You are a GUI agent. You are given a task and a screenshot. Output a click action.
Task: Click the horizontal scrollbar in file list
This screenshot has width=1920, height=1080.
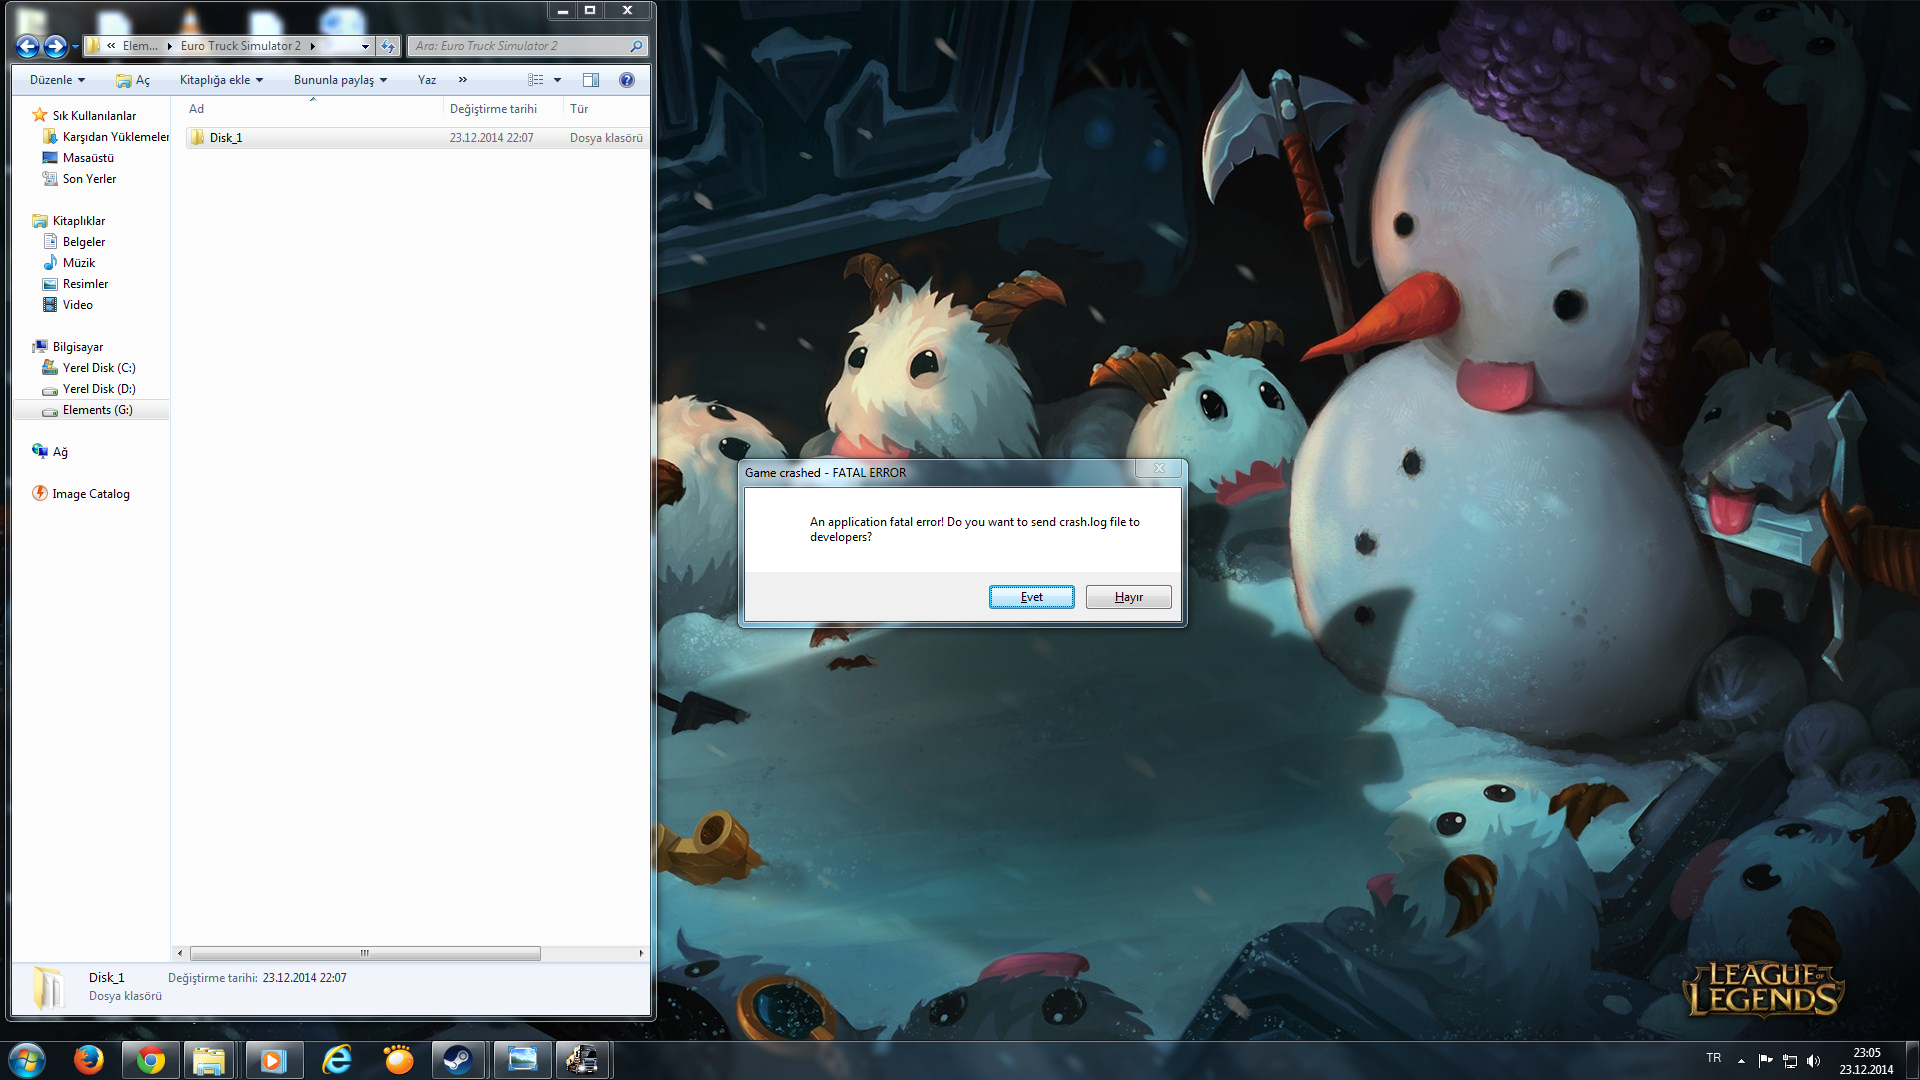pyautogui.click(x=365, y=953)
